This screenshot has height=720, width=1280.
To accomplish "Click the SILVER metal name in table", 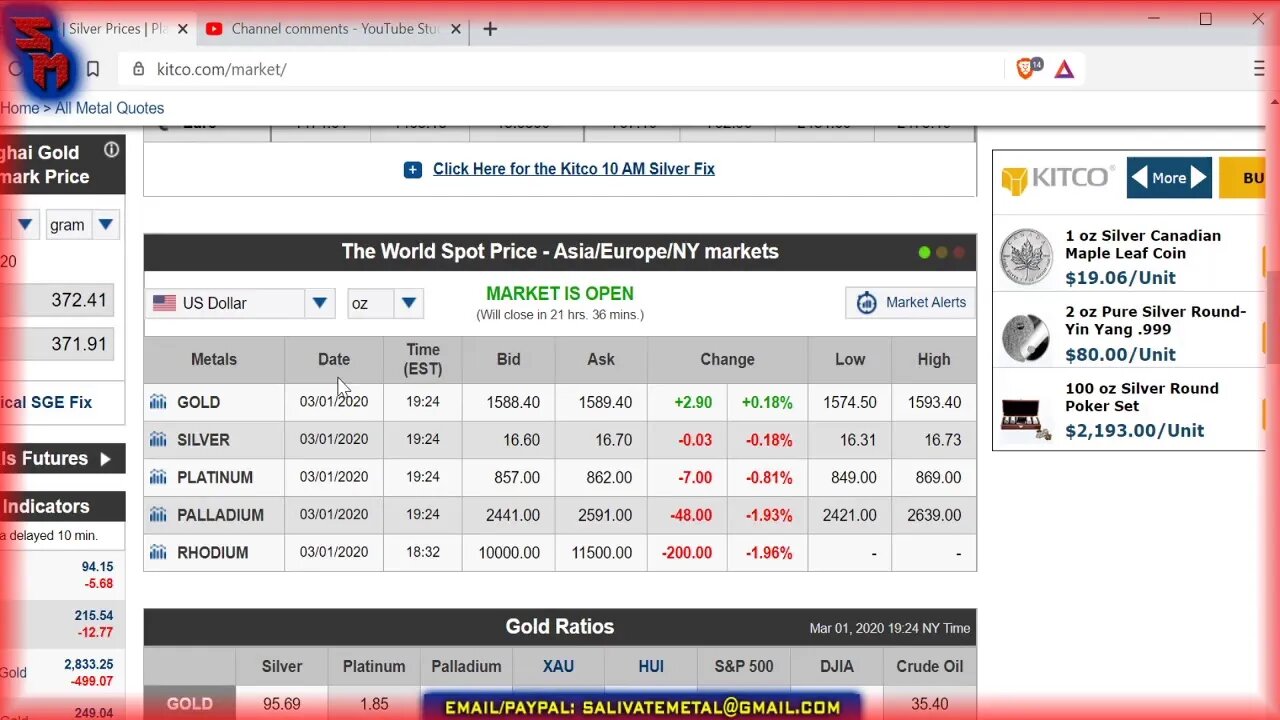I will 203,440.
